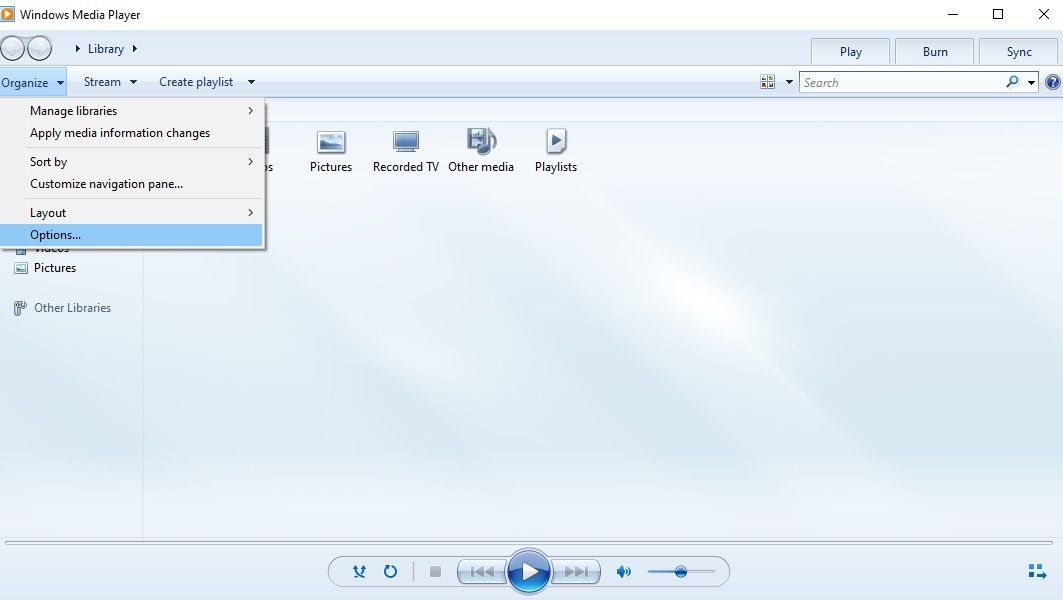Switch to the Play tab
Image resolution: width=1063 pixels, height=600 pixels.
850,52
